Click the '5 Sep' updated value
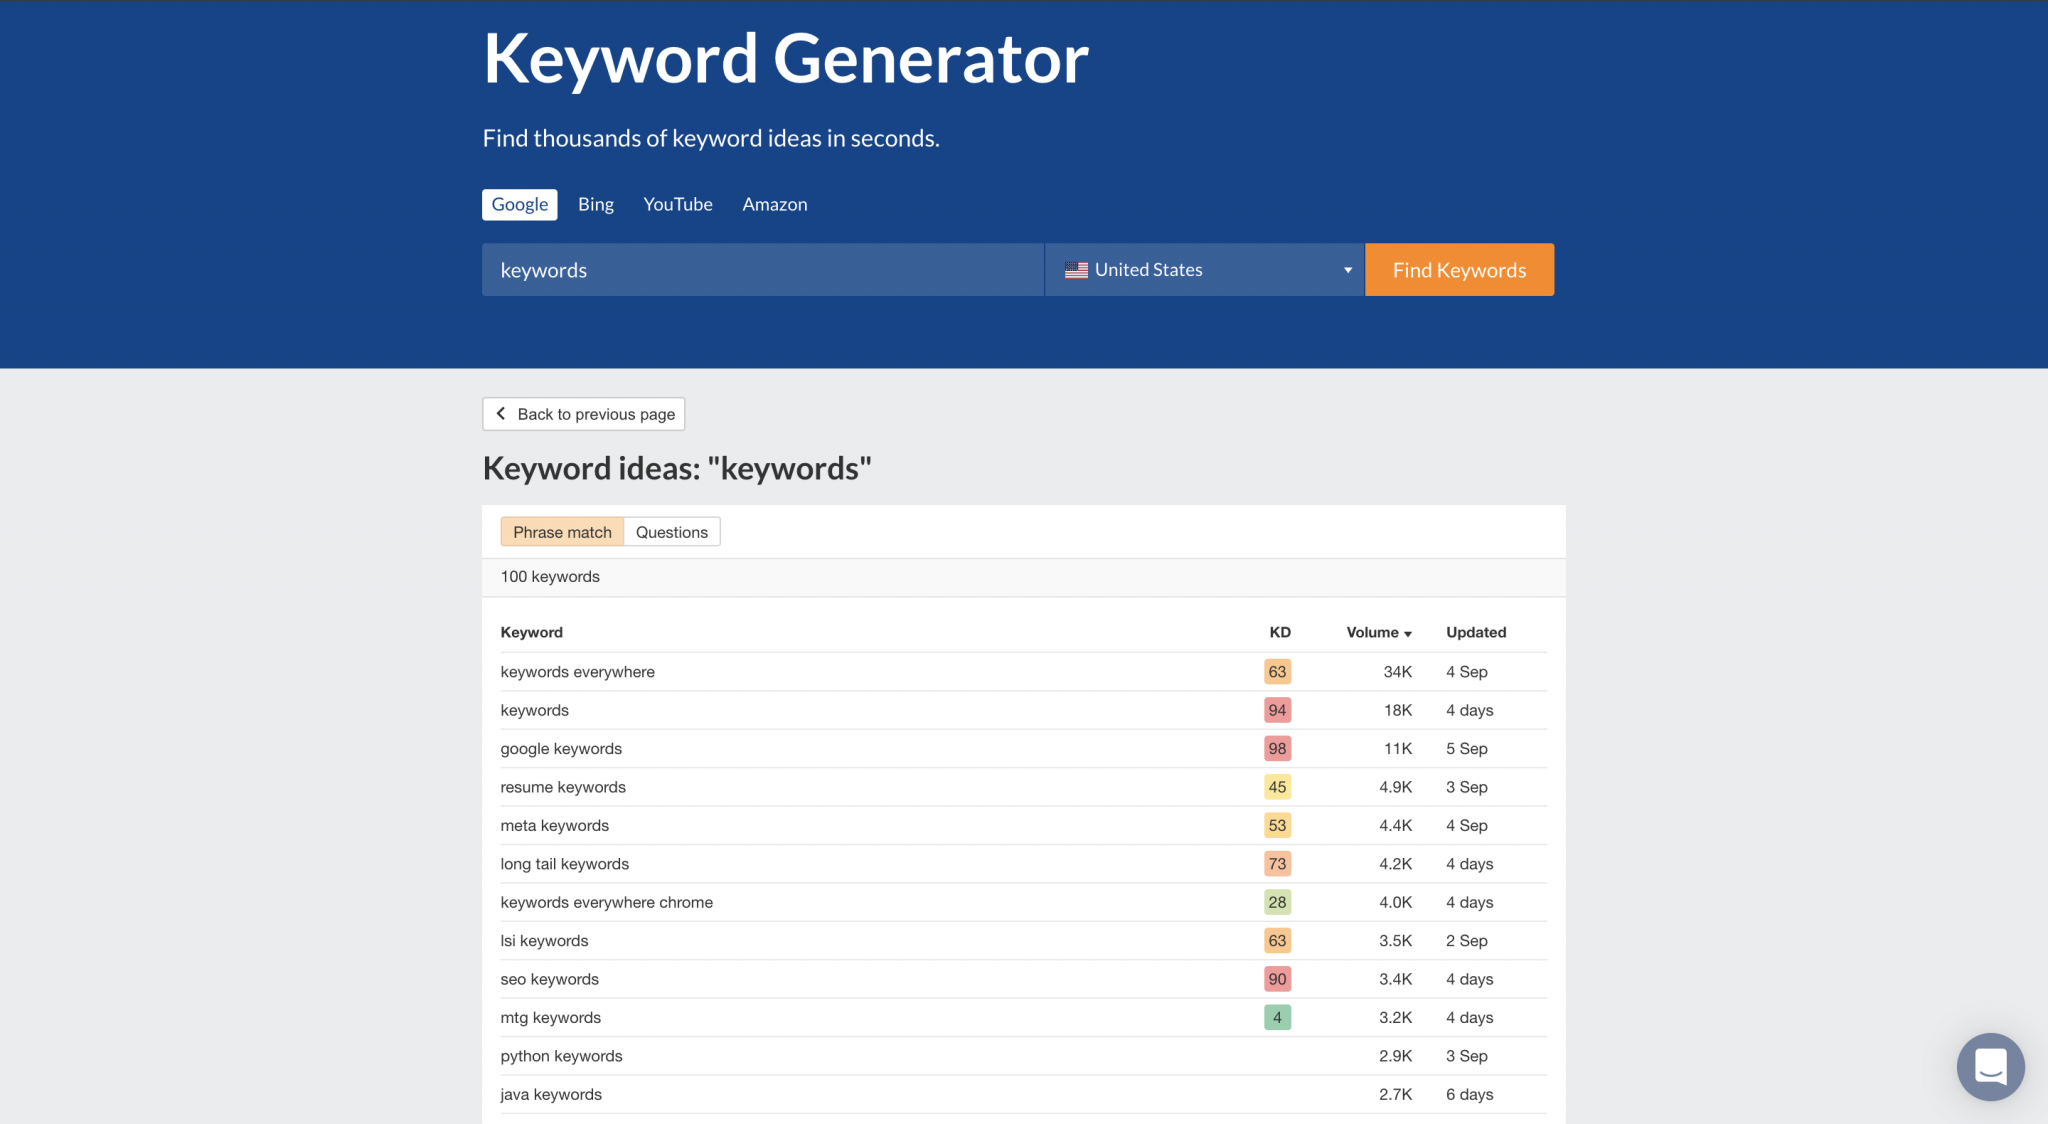The width and height of the screenshot is (2048, 1124). tap(1466, 749)
